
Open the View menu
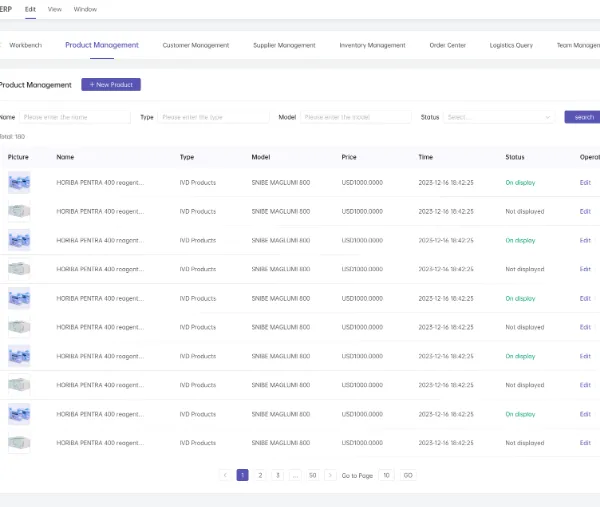coord(55,9)
